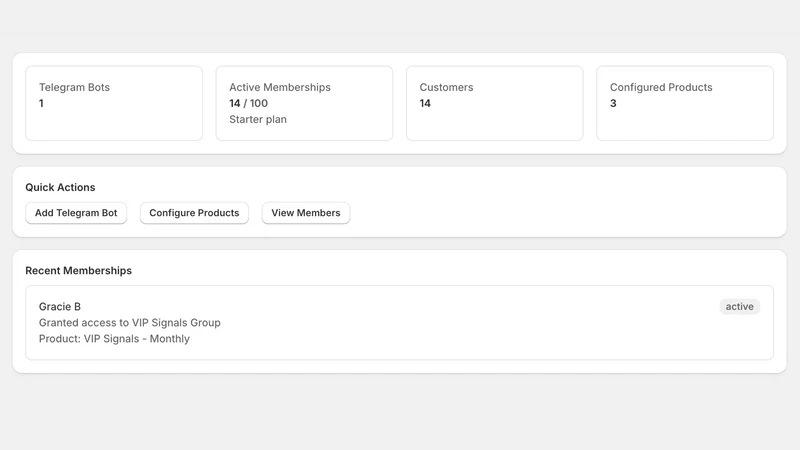Click the Recent Memberships heading
Image resolution: width=800 pixels, height=450 pixels.
(79, 270)
